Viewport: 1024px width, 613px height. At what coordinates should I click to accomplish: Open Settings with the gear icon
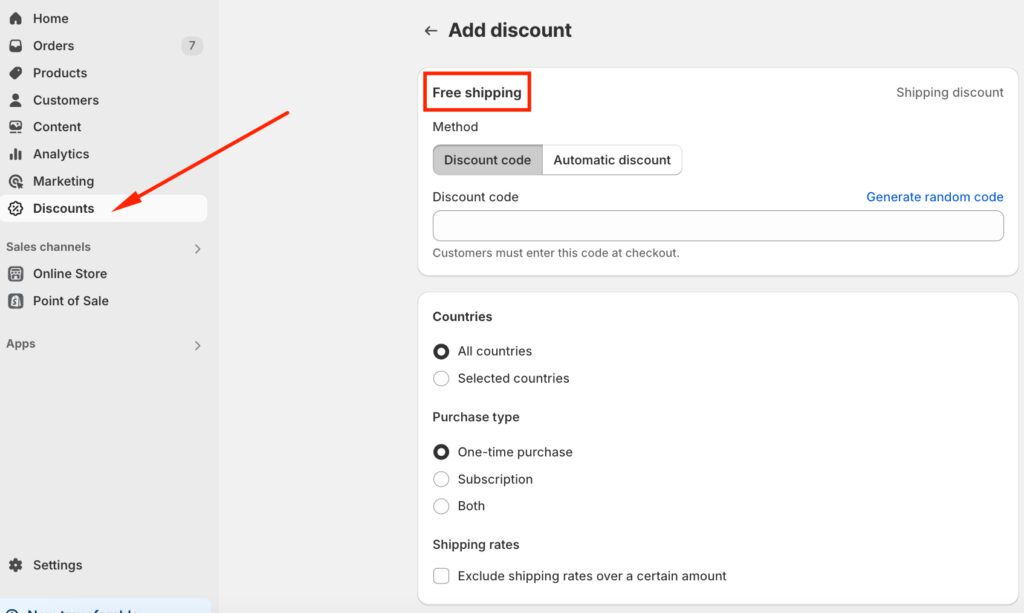(x=15, y=565)
